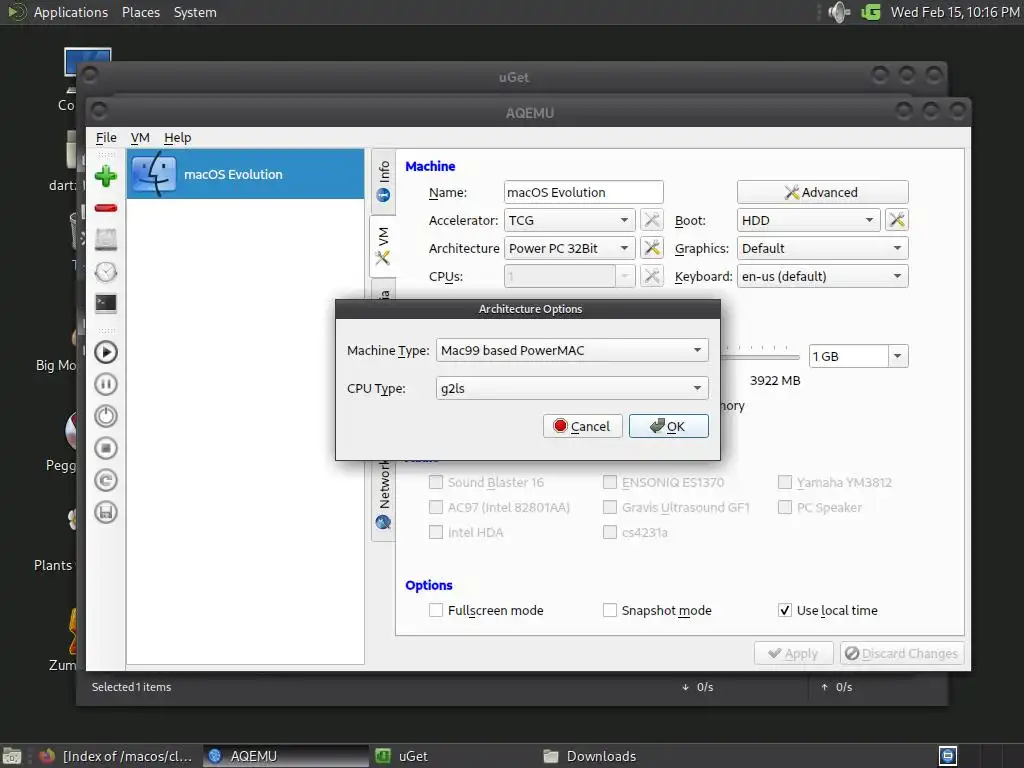Open the terminal icon in the AQEMU toolbar

point(106,304)
